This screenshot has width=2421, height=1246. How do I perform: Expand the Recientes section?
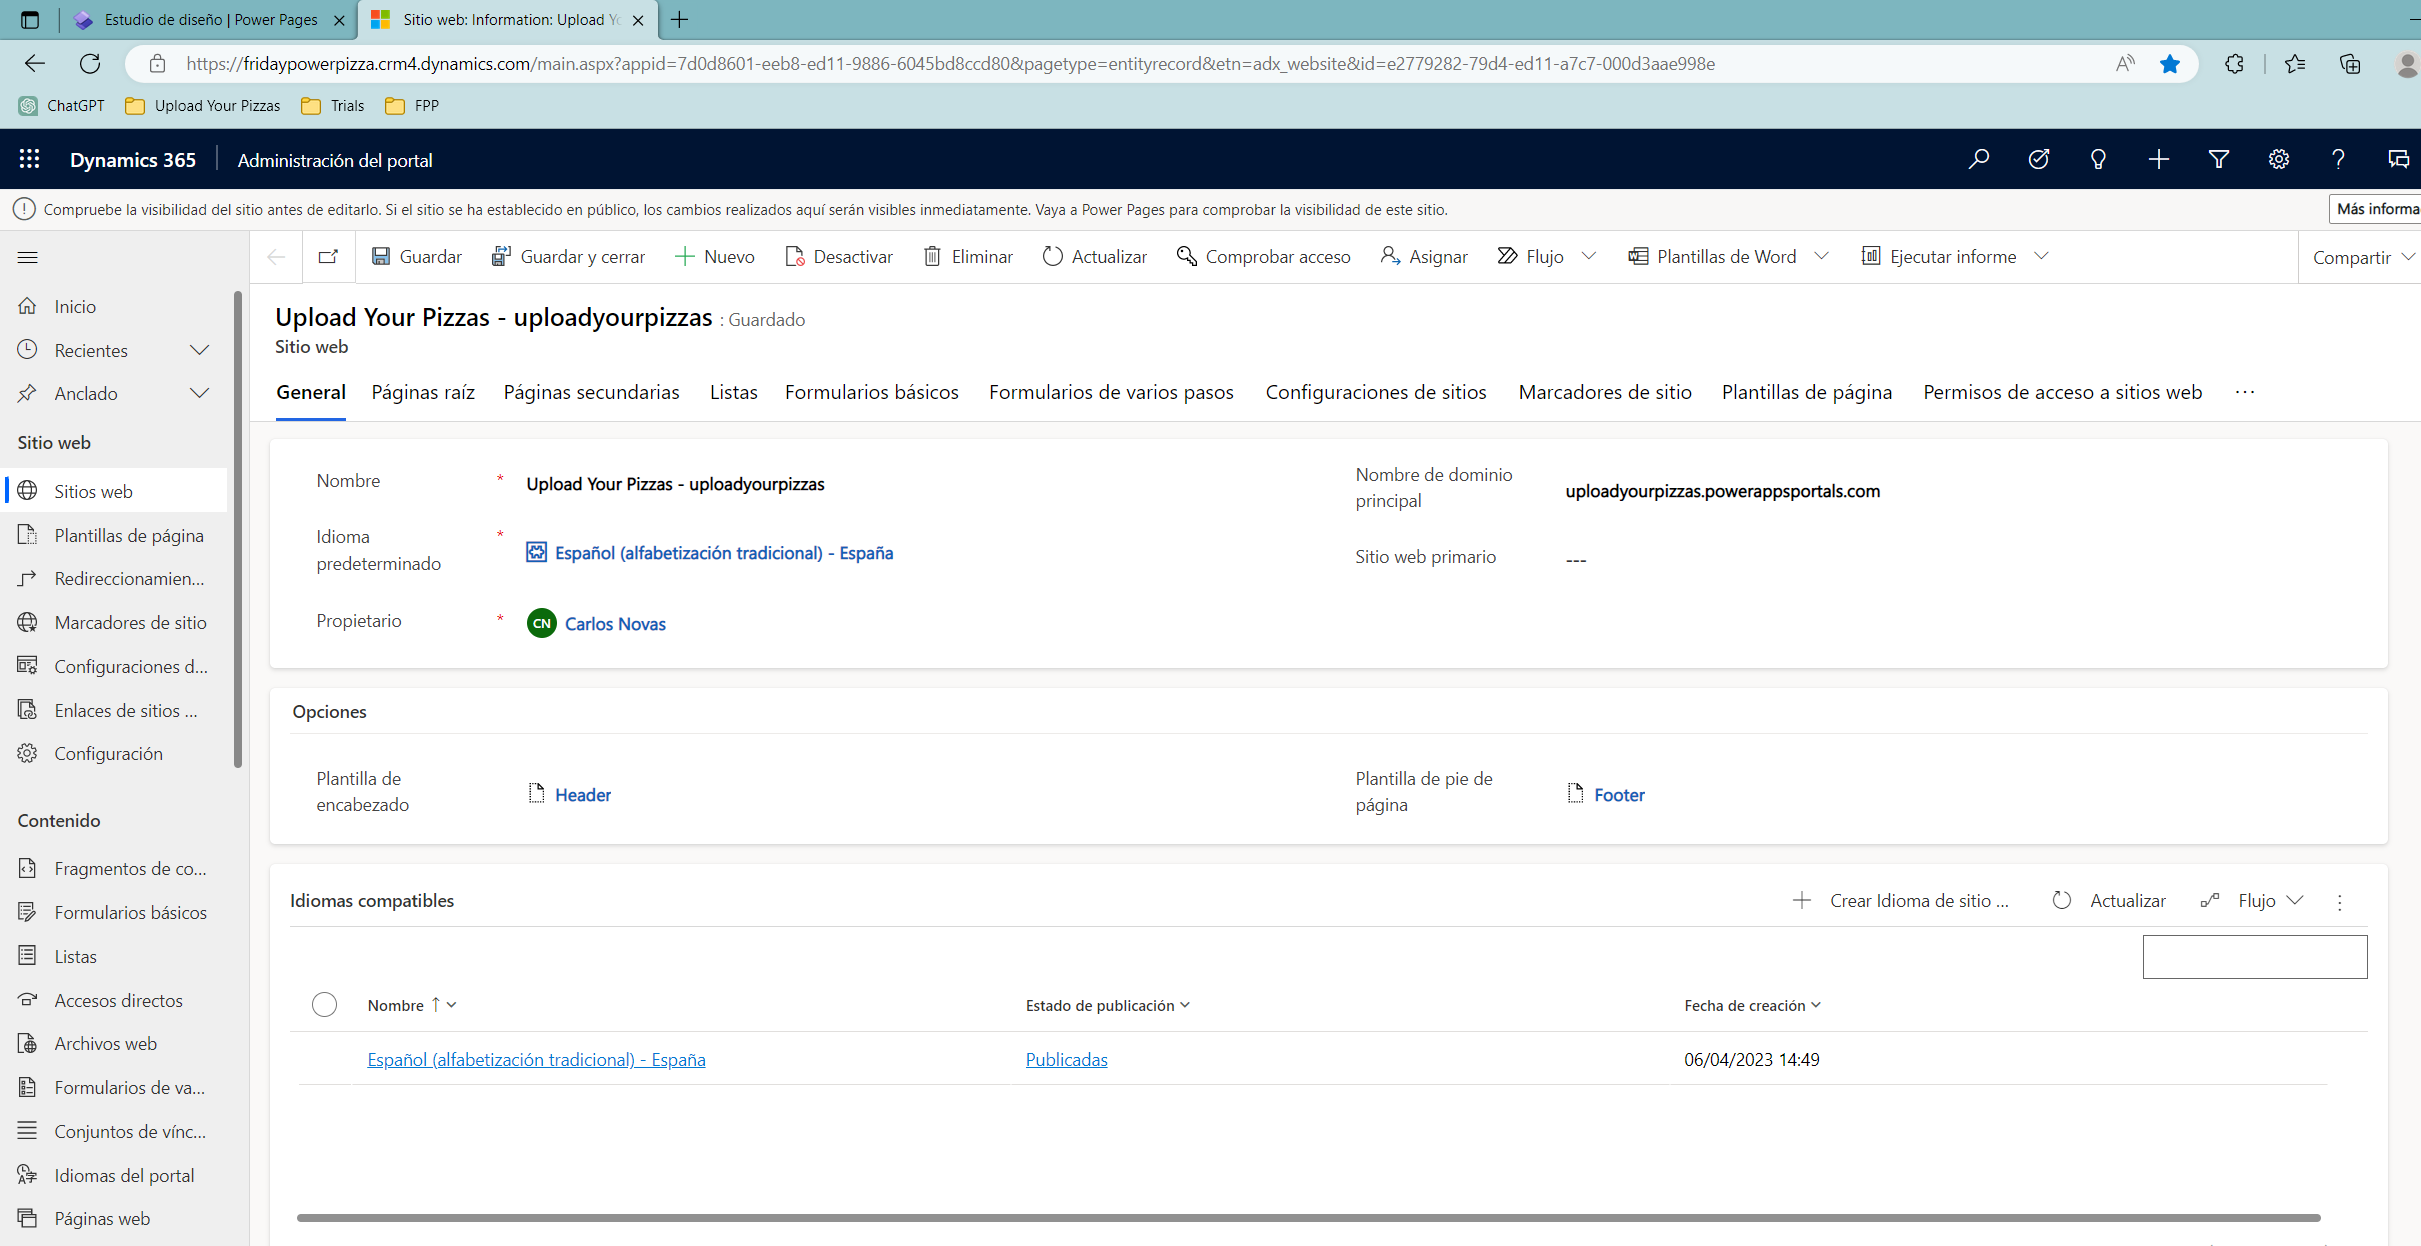(199, 350)
